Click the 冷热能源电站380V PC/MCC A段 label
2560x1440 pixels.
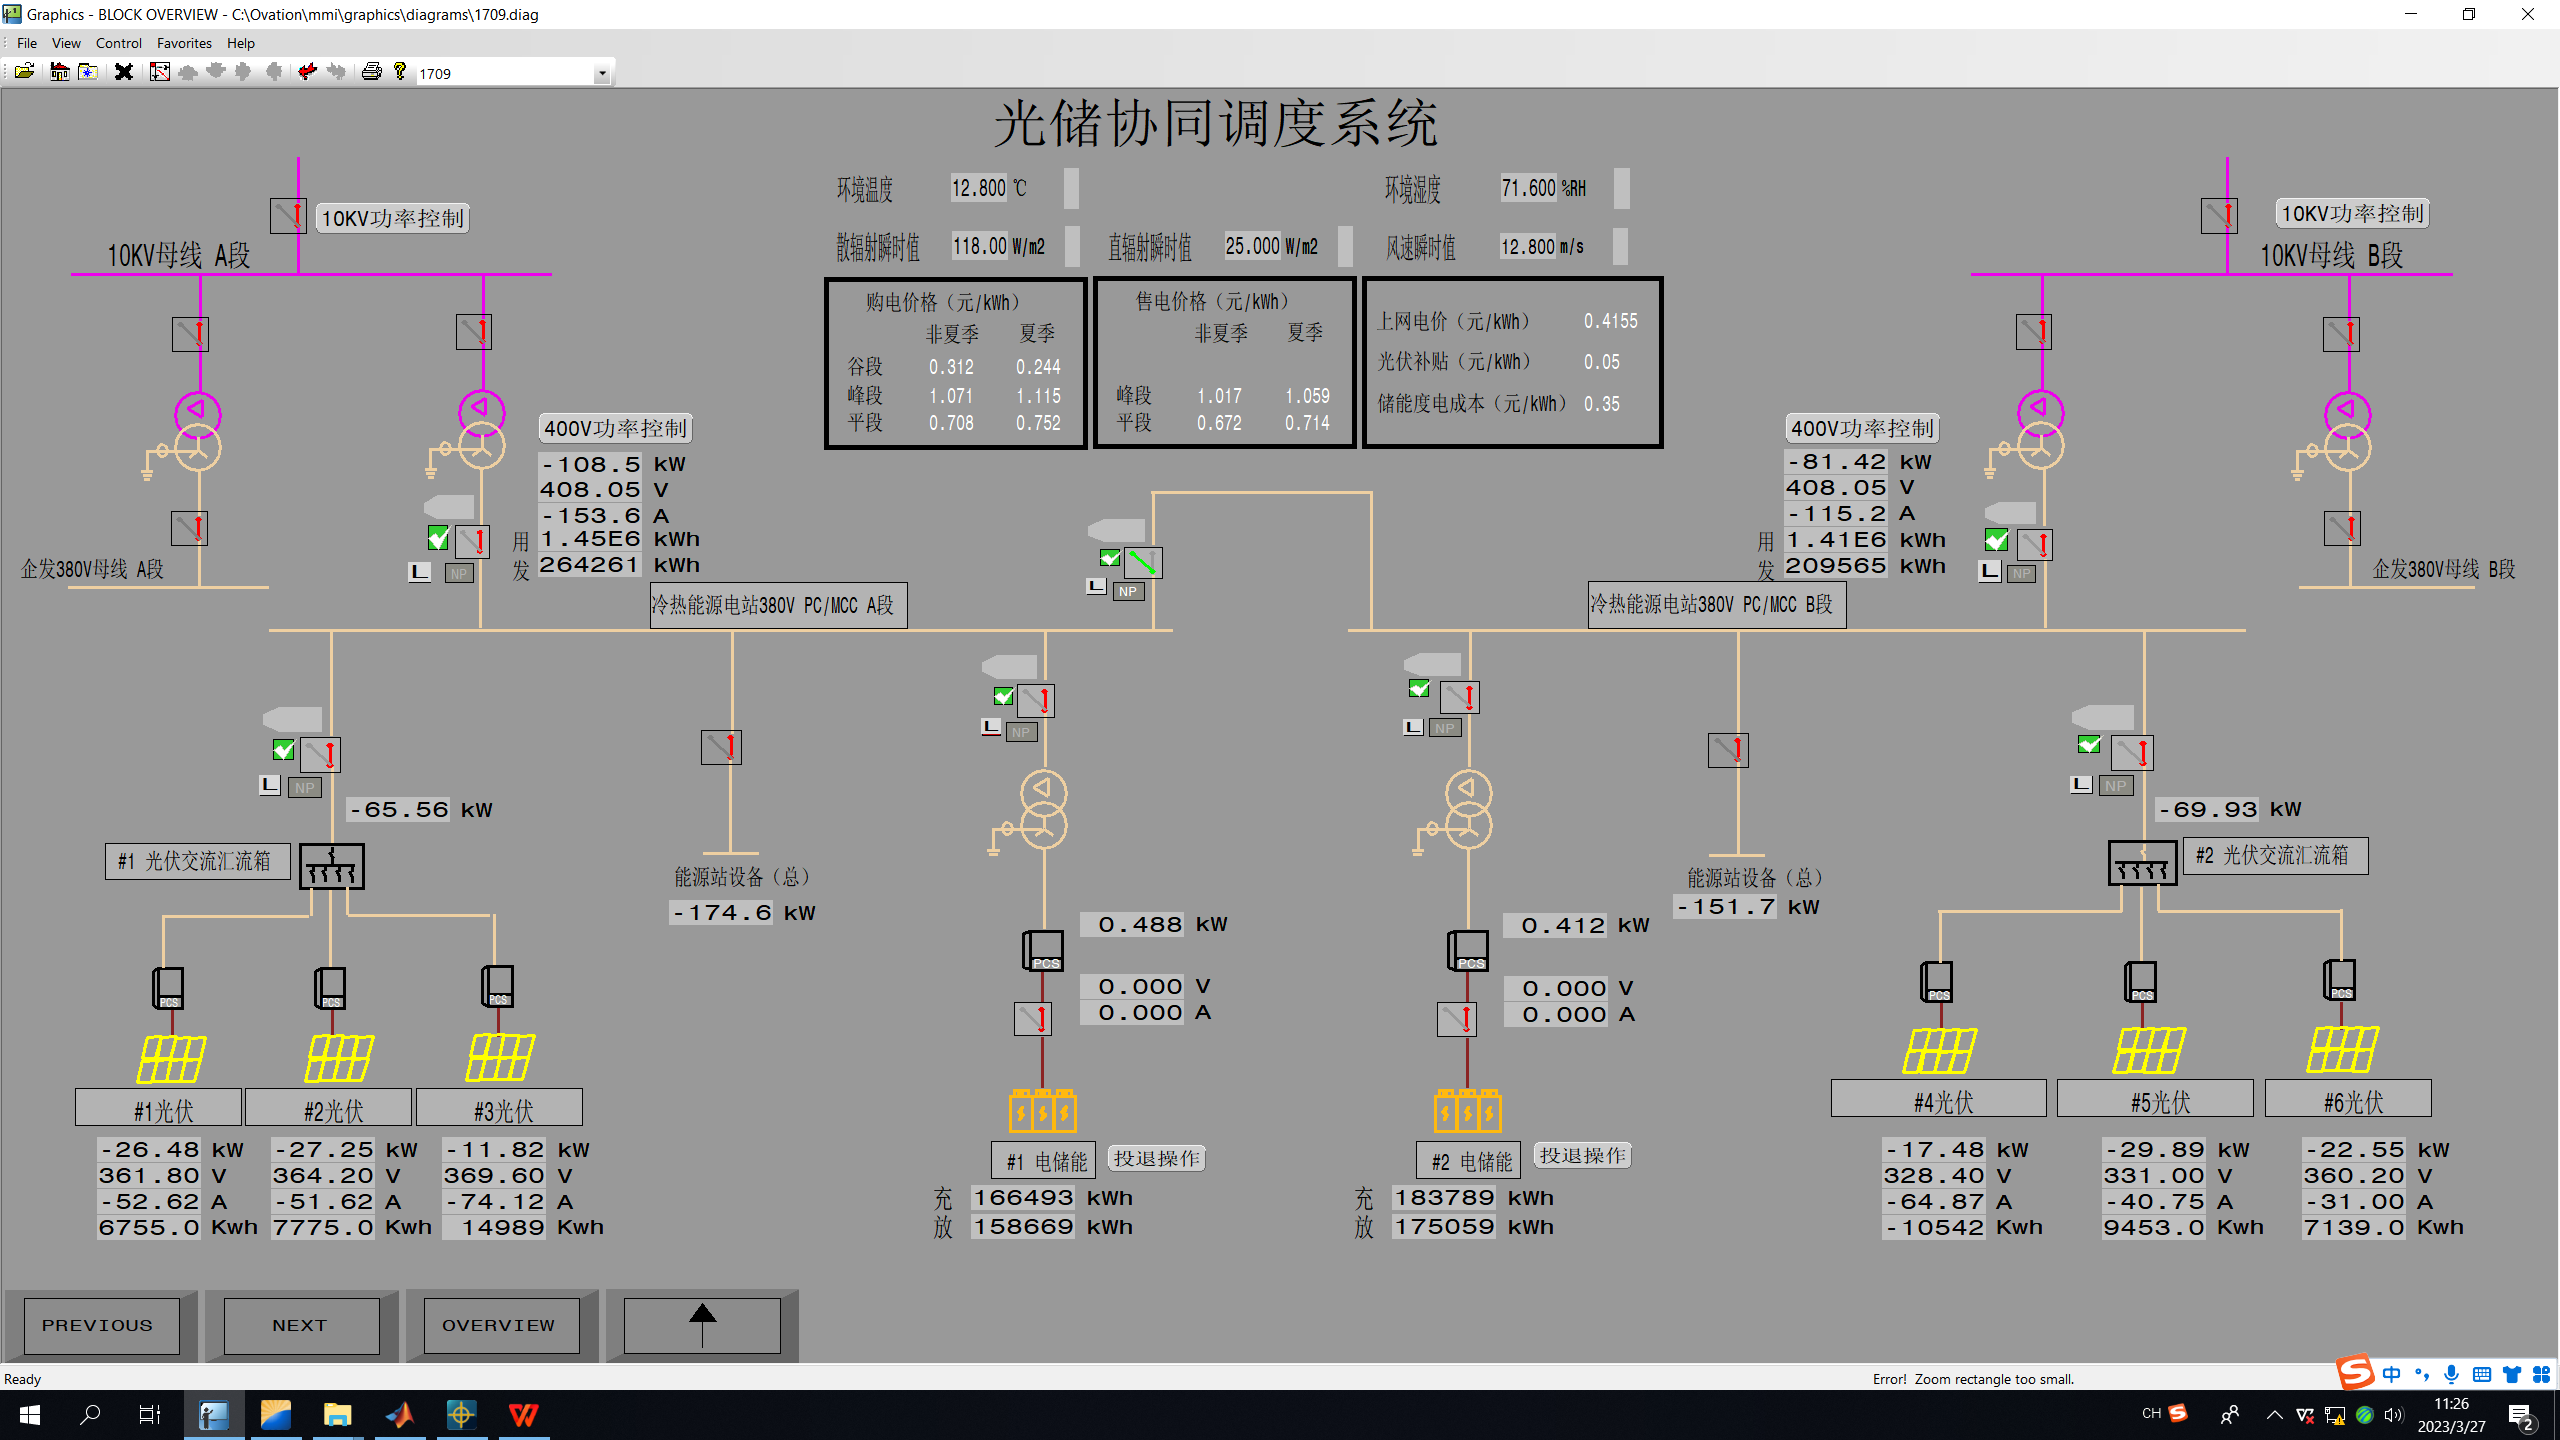(x=778, y=605)
